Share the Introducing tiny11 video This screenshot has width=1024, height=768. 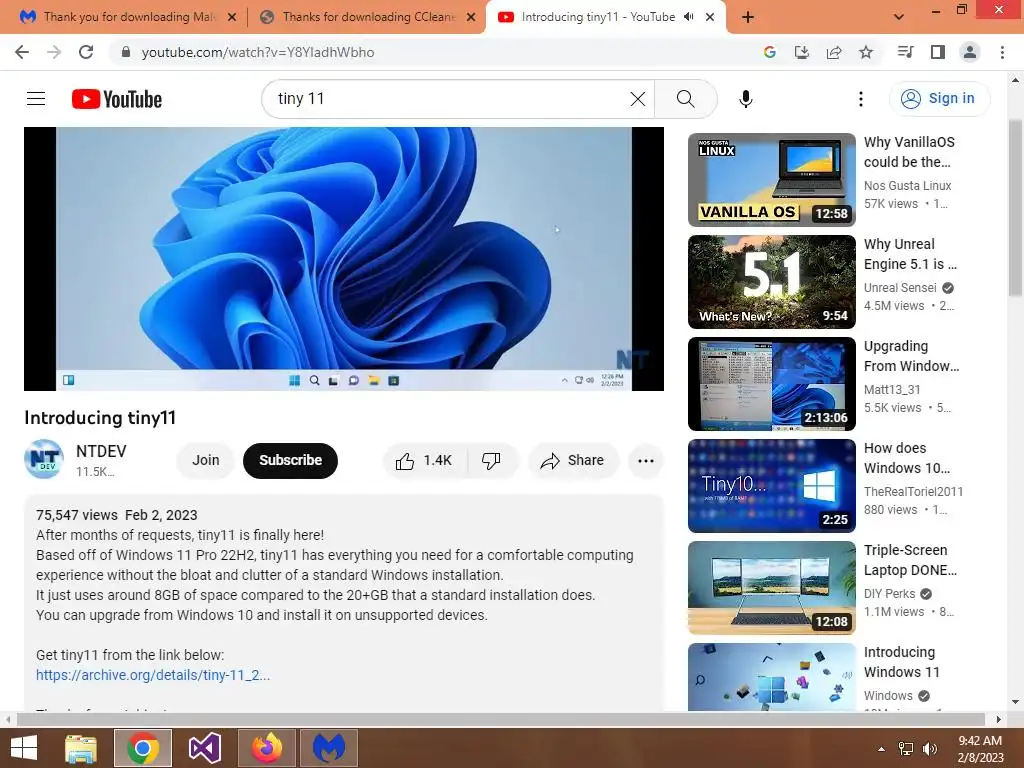572,460
